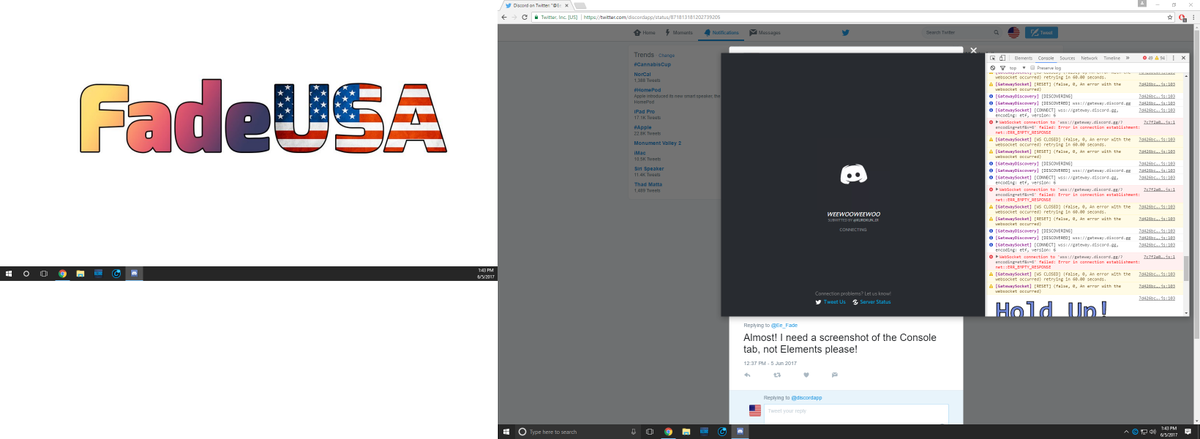Open the NorCal trend
1200x439 pixels.
tap(644, 74)
